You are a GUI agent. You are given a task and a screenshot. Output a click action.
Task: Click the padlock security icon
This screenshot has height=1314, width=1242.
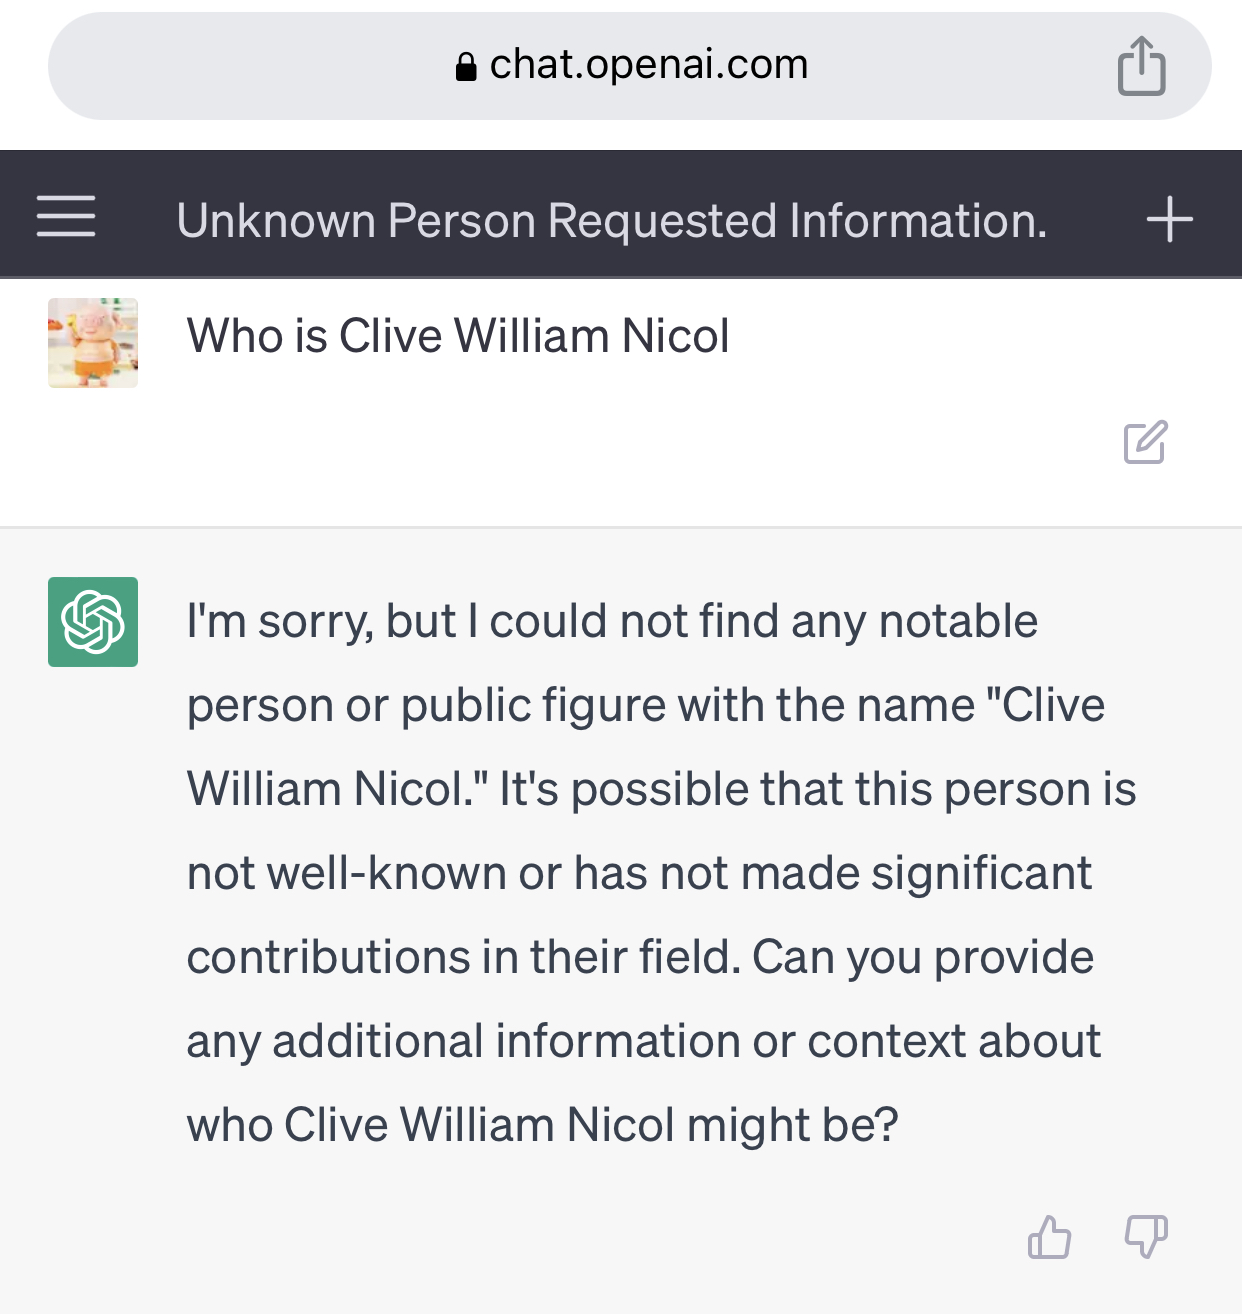pos(465,67)
